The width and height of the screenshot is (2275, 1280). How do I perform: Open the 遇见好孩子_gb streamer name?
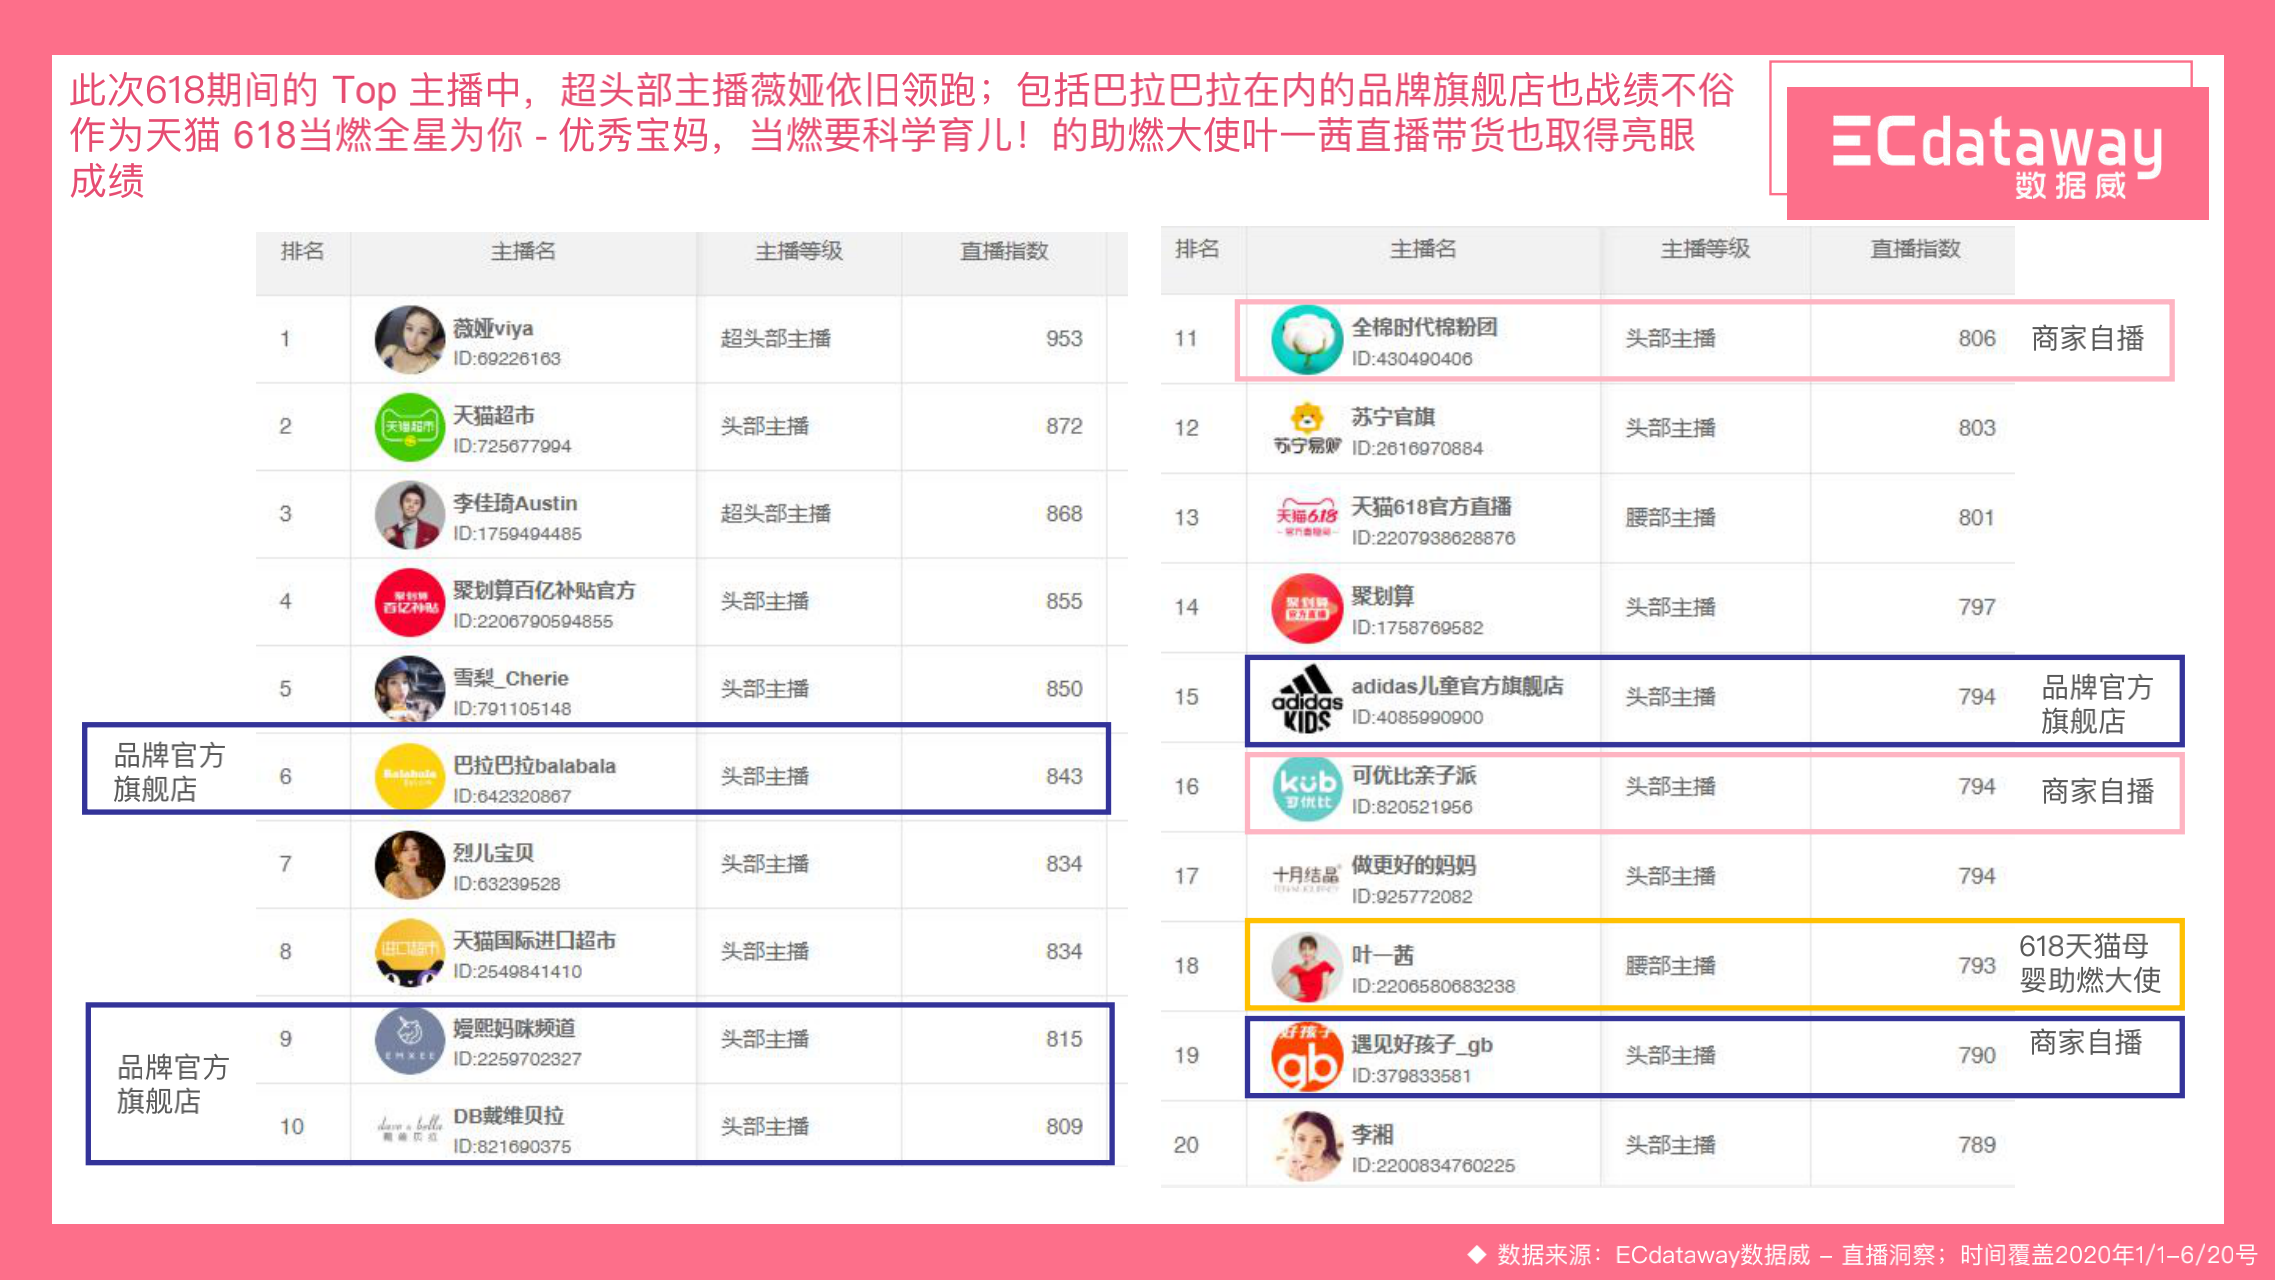click(1422, 1045)
